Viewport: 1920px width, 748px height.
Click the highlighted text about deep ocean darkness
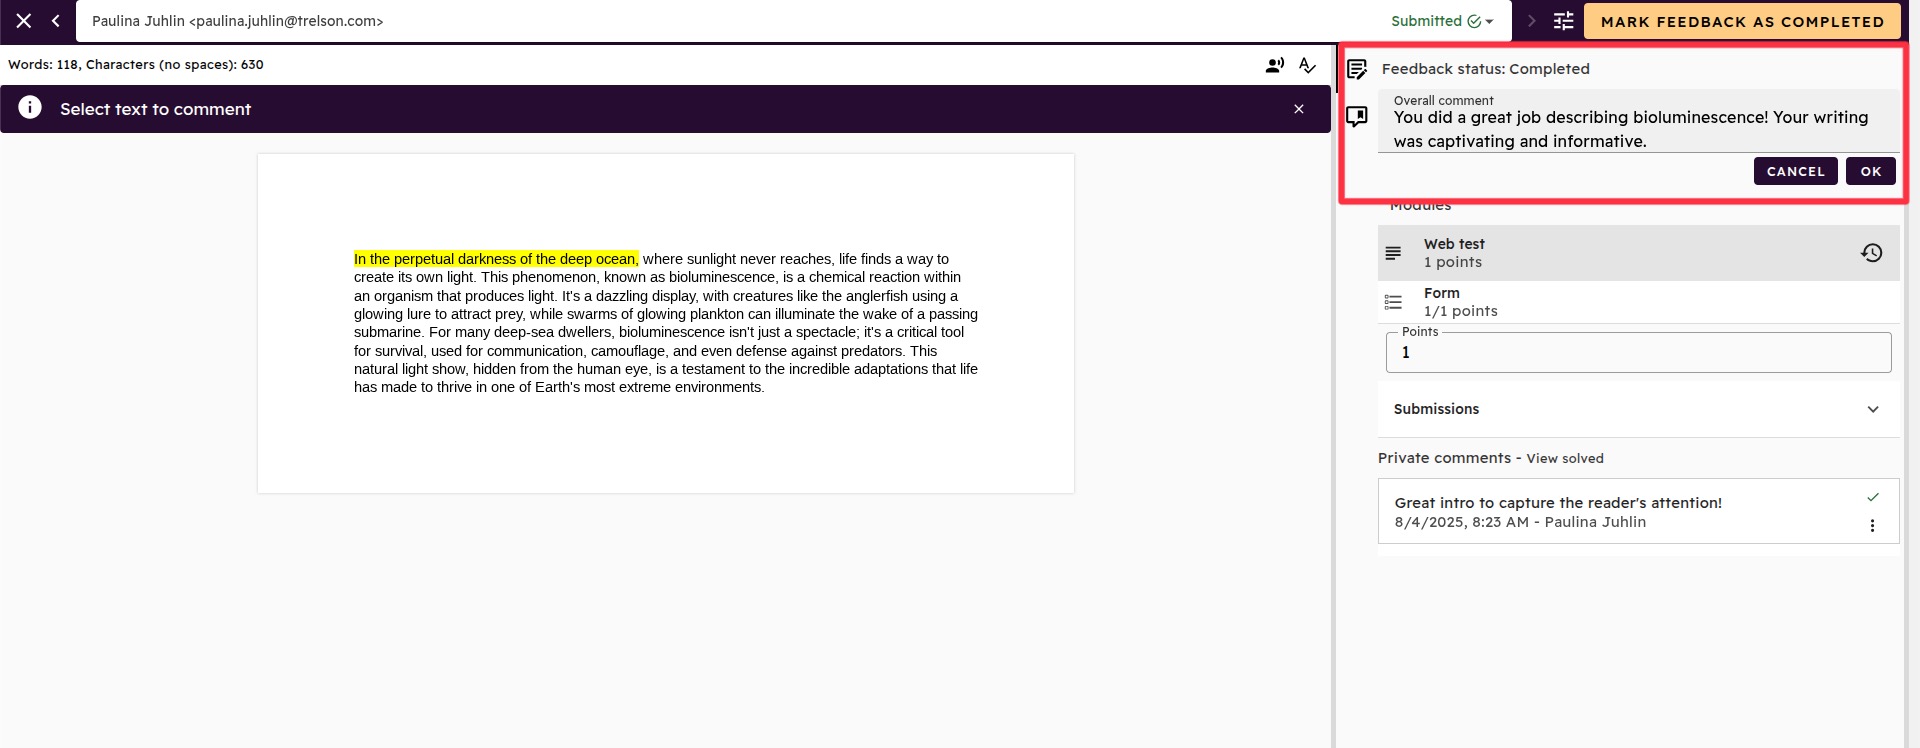pos(496,259)
